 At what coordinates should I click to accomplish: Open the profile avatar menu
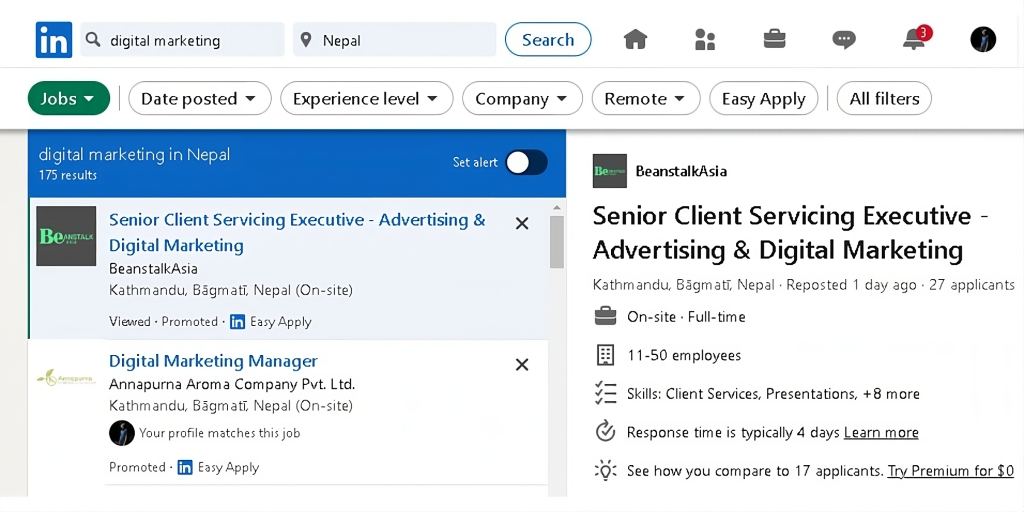[x=983, y=39]
